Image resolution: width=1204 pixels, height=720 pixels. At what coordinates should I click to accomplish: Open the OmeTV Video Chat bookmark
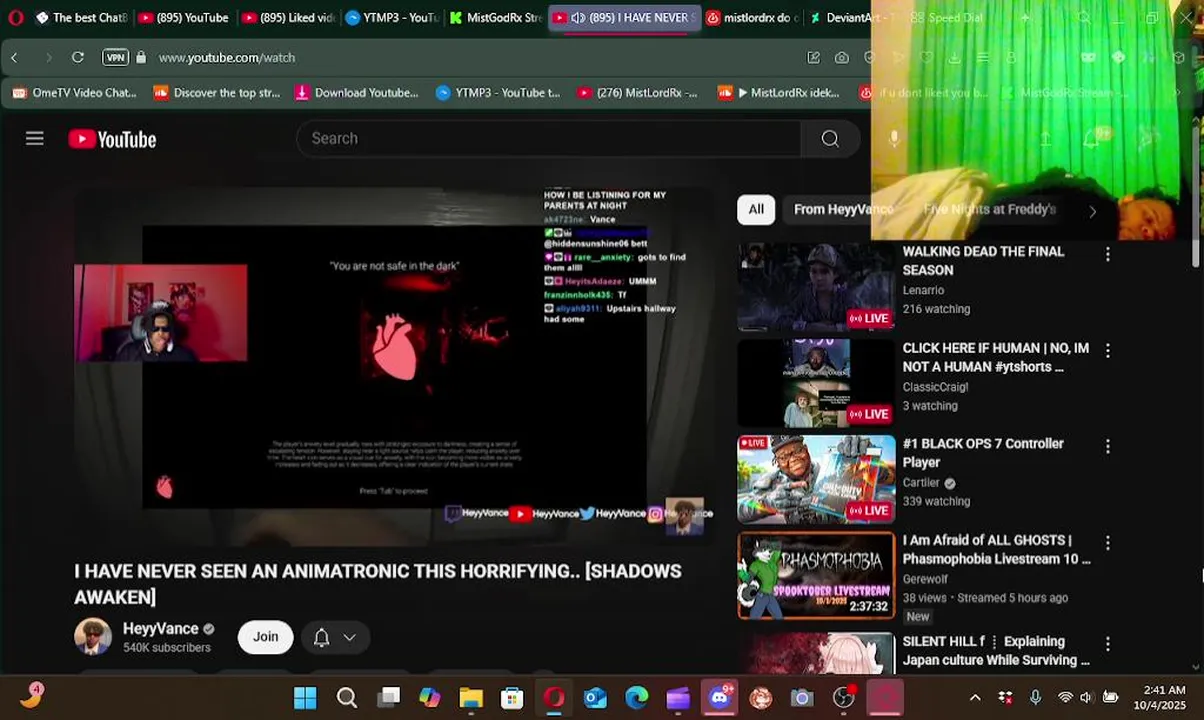click(74, 92)
